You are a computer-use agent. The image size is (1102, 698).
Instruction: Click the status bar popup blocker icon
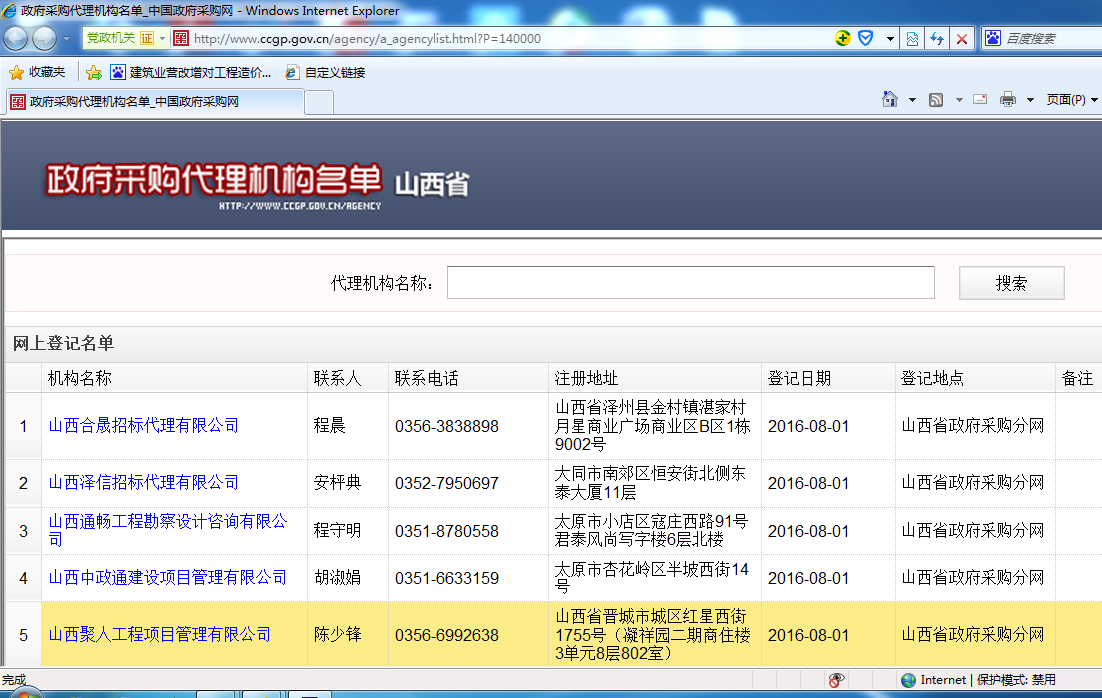[836, 680]
